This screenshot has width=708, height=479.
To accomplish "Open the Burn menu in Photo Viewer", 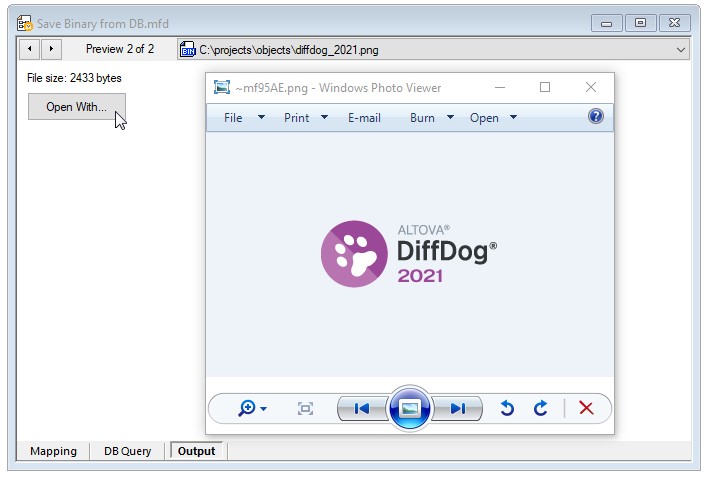I will pos(432,118).
